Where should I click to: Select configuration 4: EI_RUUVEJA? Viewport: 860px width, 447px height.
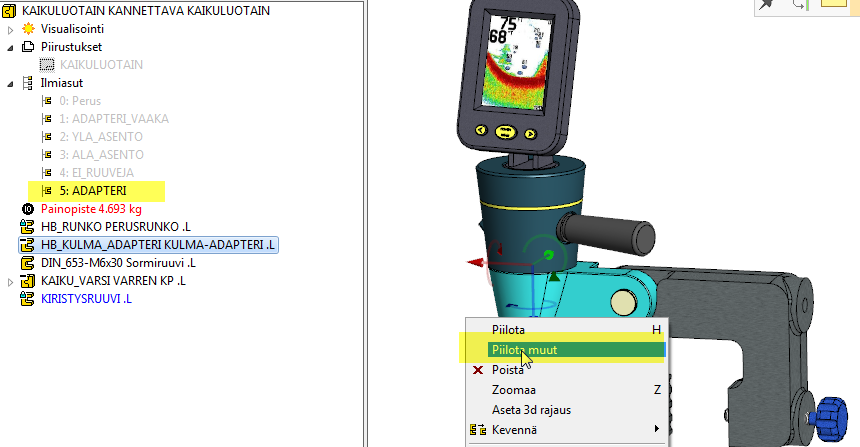coord(97,173)
